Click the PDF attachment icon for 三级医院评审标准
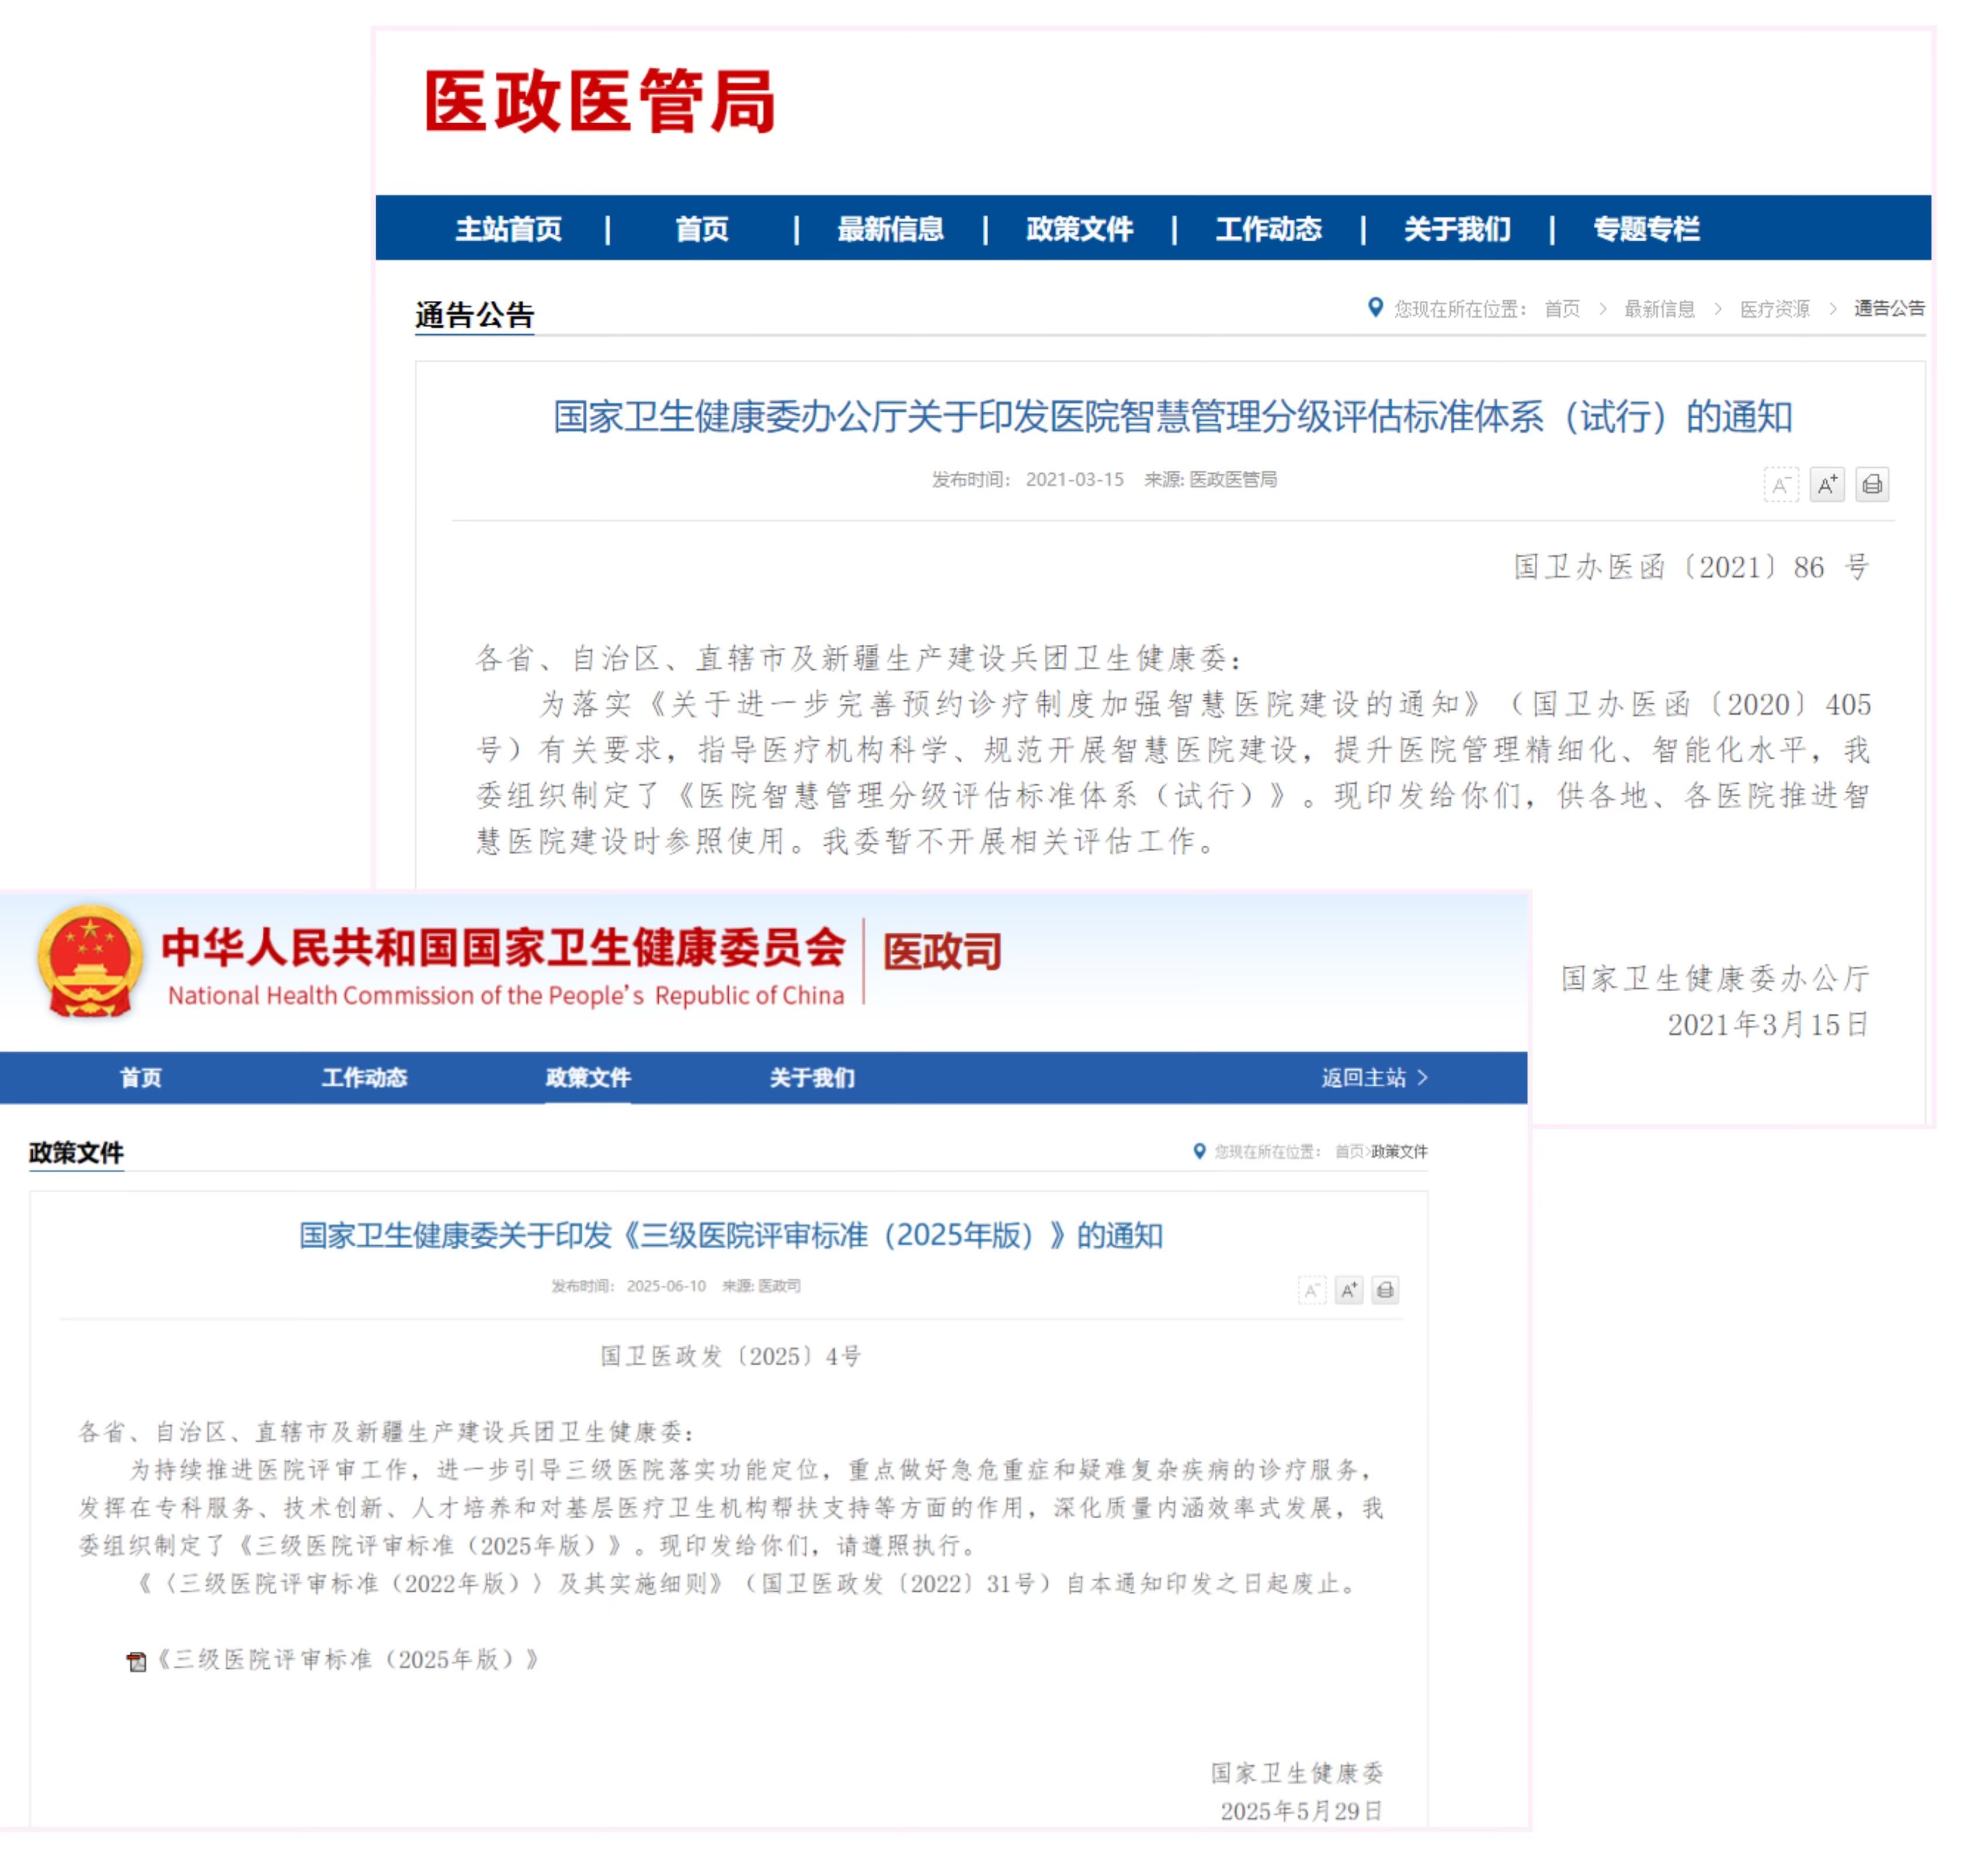Viewport: 1988px width, 1858px height. pos(137,1662)
